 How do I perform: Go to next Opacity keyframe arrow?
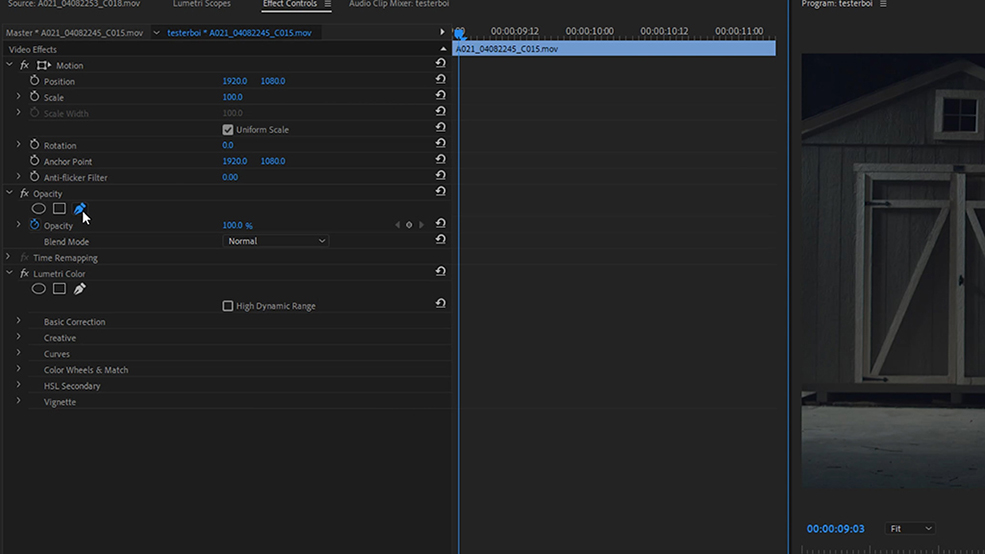tap(422, 225)
